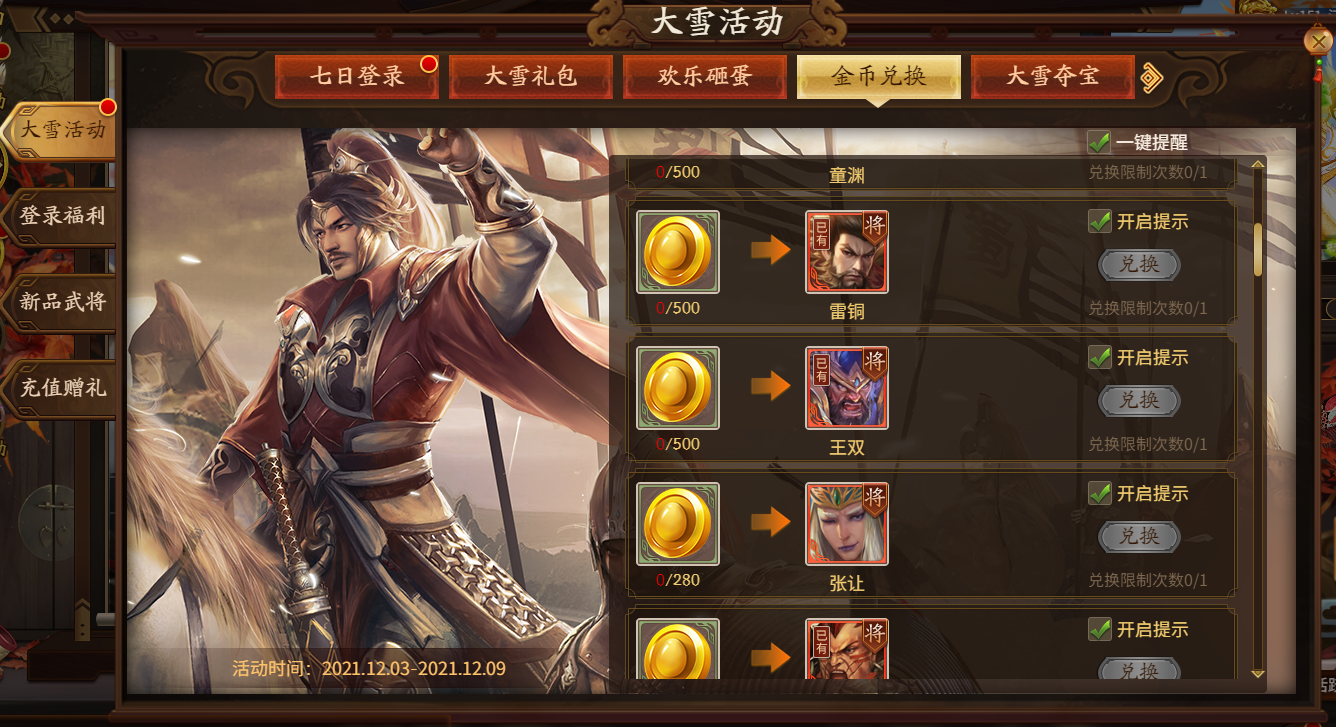Viewport: 1336px width, 727px height.
Task: Open the 大雪夺宝 tab
Action: (x=1052, y=77)
